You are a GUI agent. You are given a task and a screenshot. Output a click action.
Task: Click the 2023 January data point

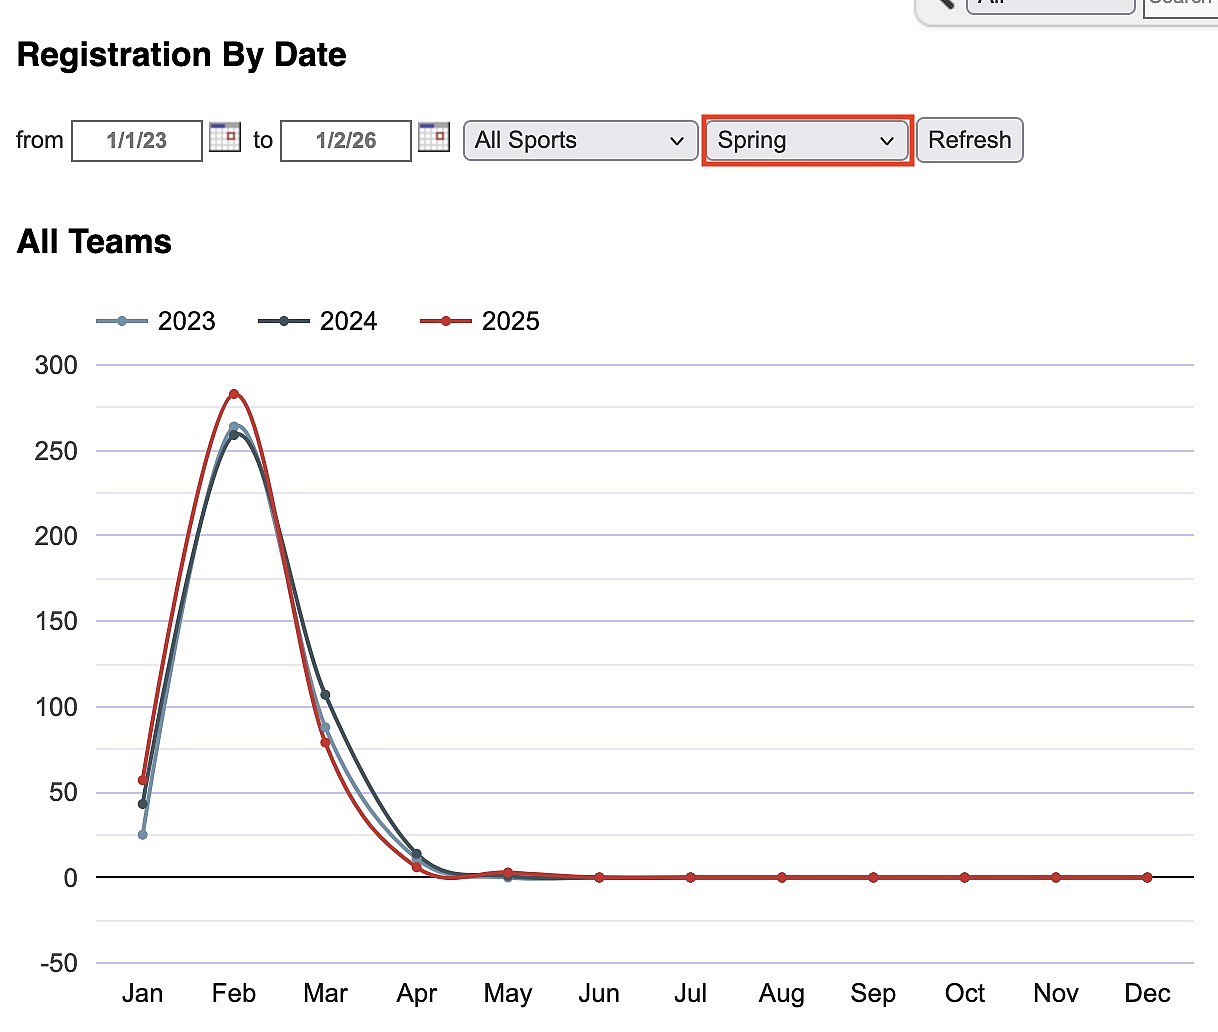tap(143, 834)
